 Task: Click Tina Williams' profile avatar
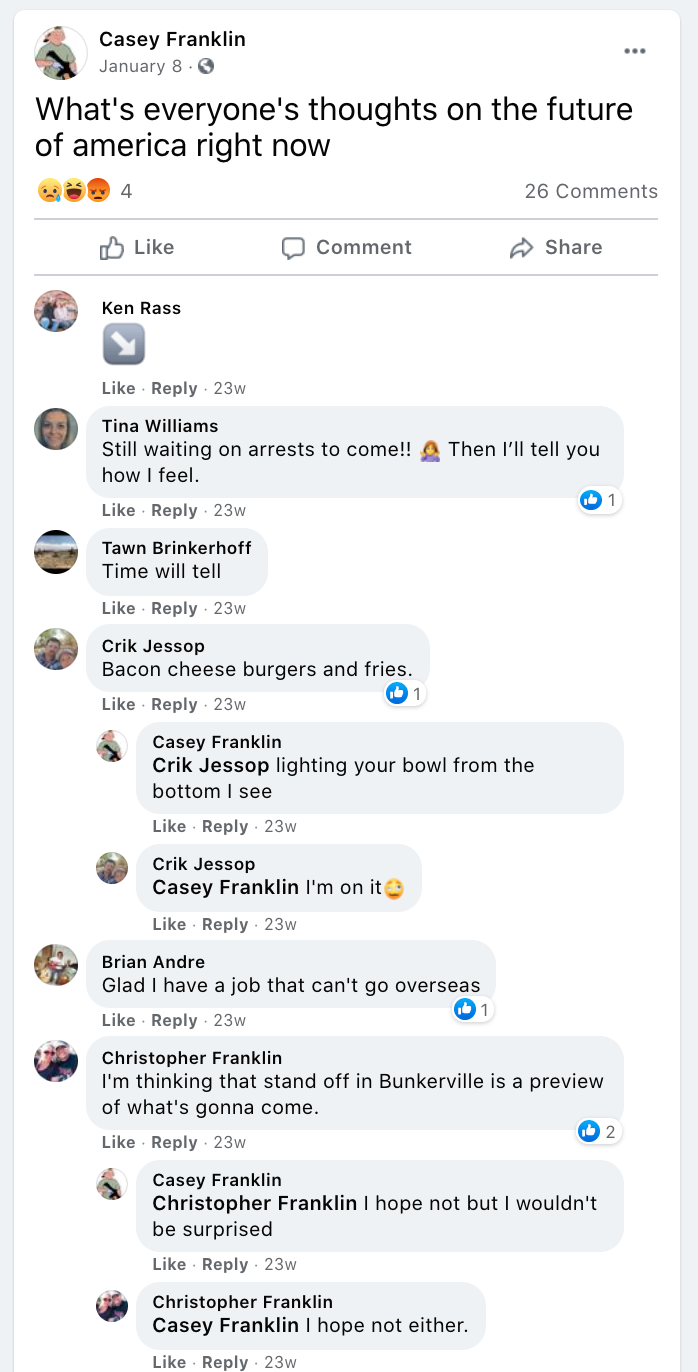pos(56,429)
